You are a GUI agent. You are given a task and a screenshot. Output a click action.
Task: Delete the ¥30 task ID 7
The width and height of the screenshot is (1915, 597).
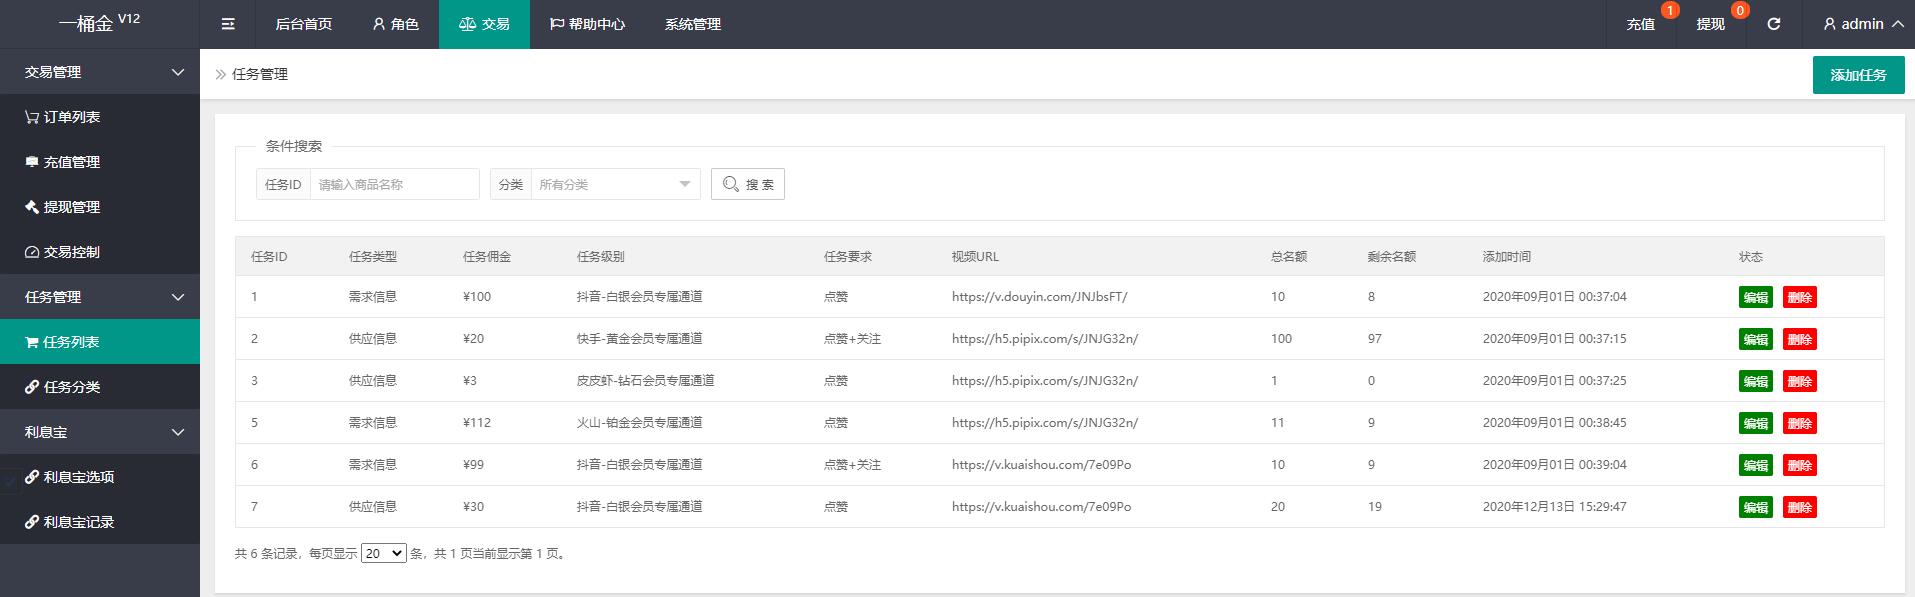click(1800, 507)
